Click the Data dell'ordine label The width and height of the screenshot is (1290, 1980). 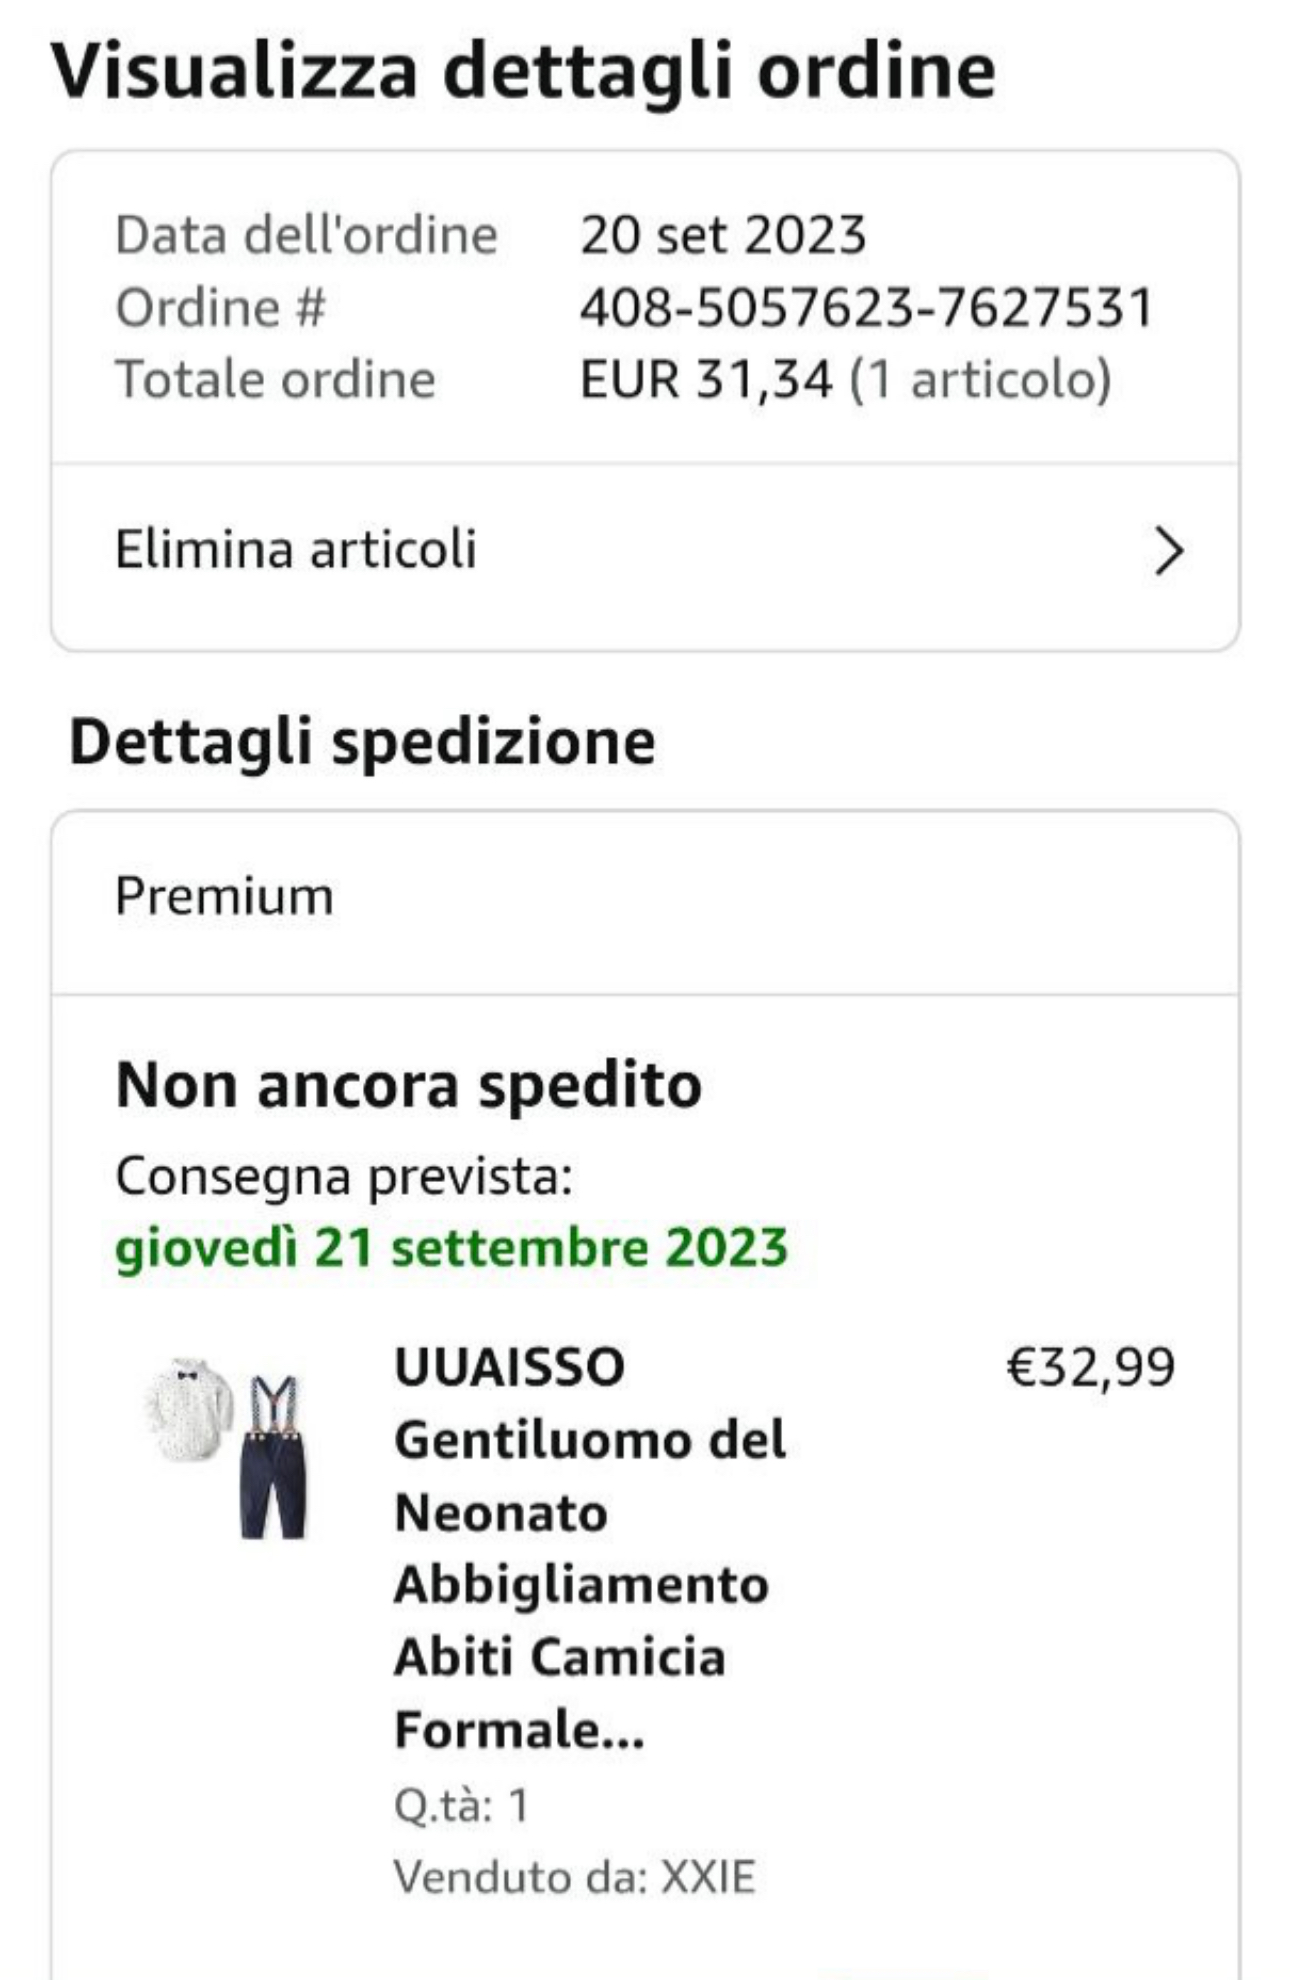coord(306,236)
